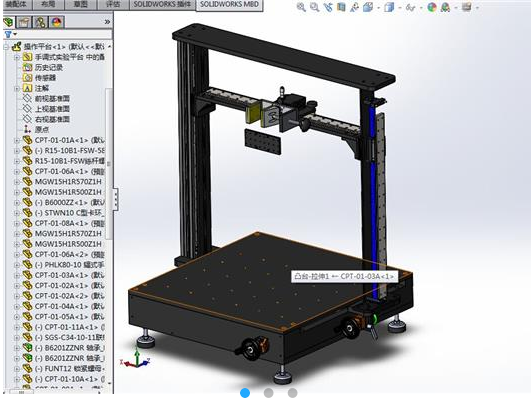Open the Display Style dropdown cube
This screenshot has height=399, width=531.
[x=389, y=7]
